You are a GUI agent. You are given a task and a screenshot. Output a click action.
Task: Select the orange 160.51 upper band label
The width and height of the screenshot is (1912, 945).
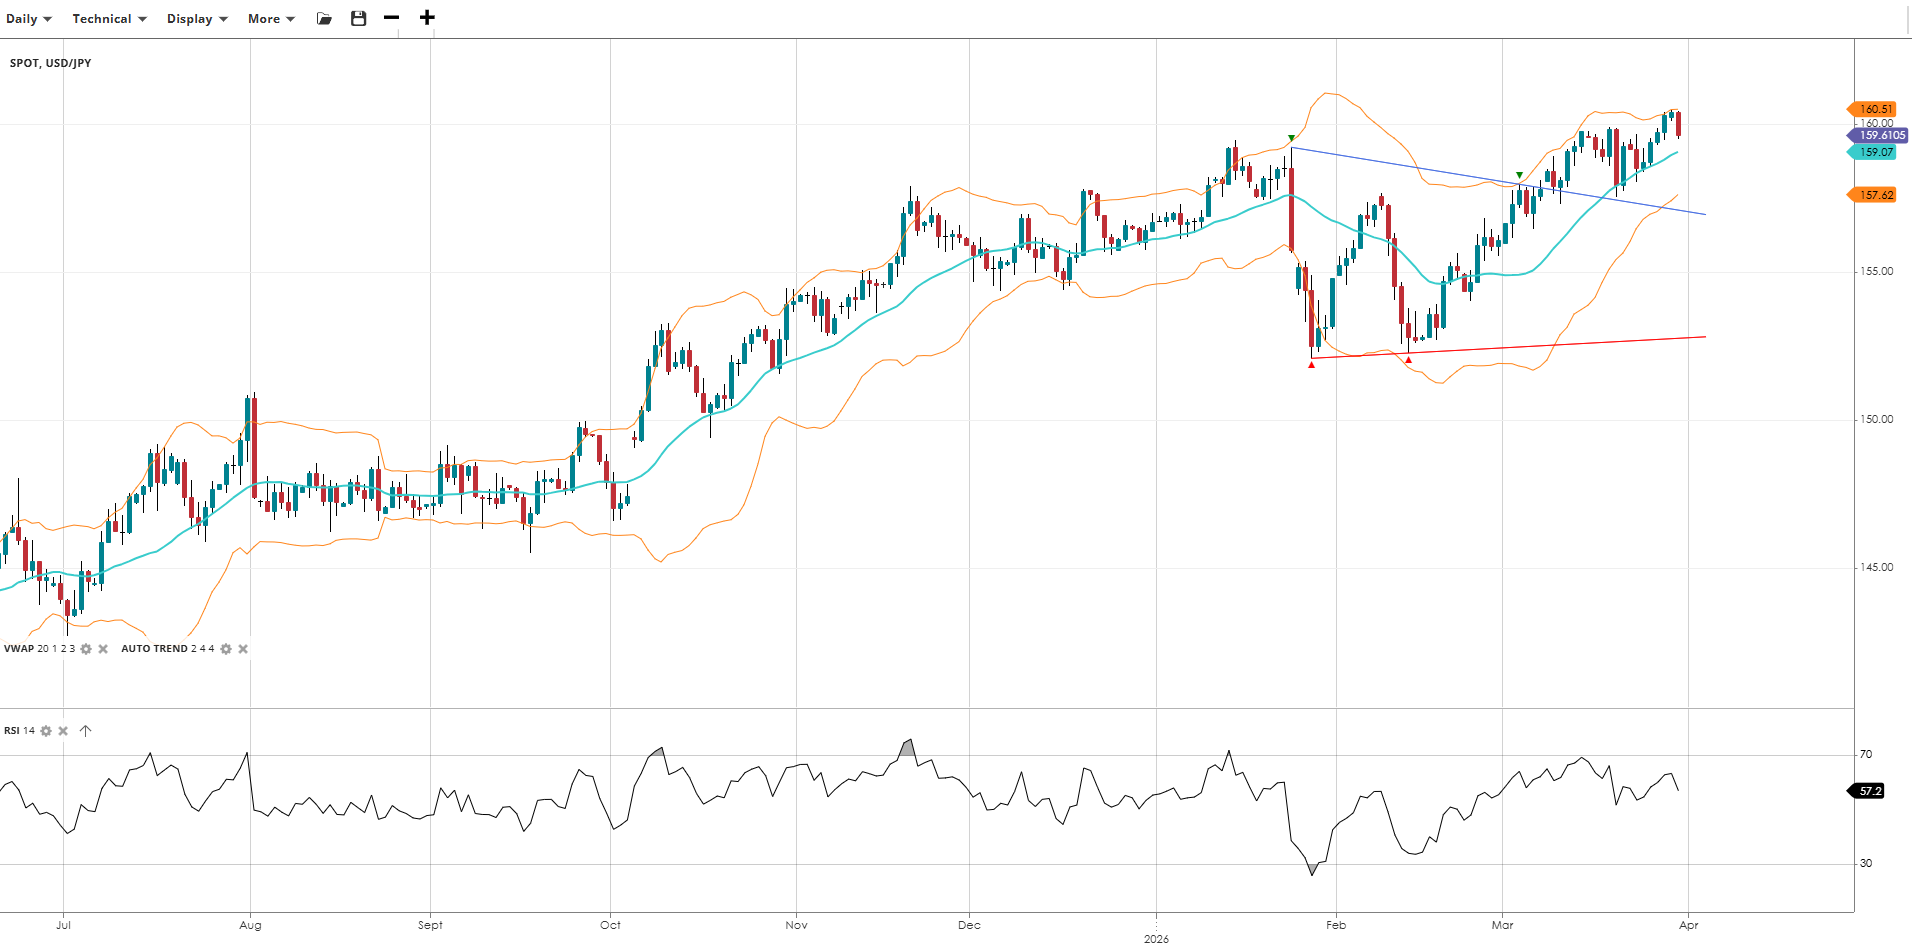(1875, 109)
